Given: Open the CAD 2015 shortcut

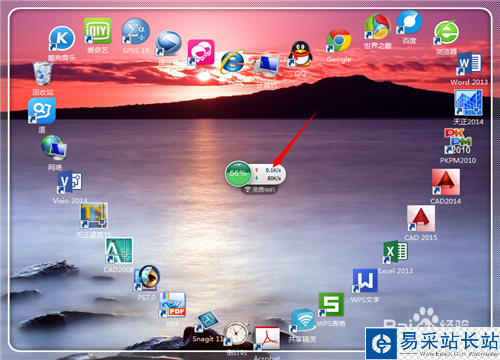Looking at the screenshot, I should (x=421, y=218).
